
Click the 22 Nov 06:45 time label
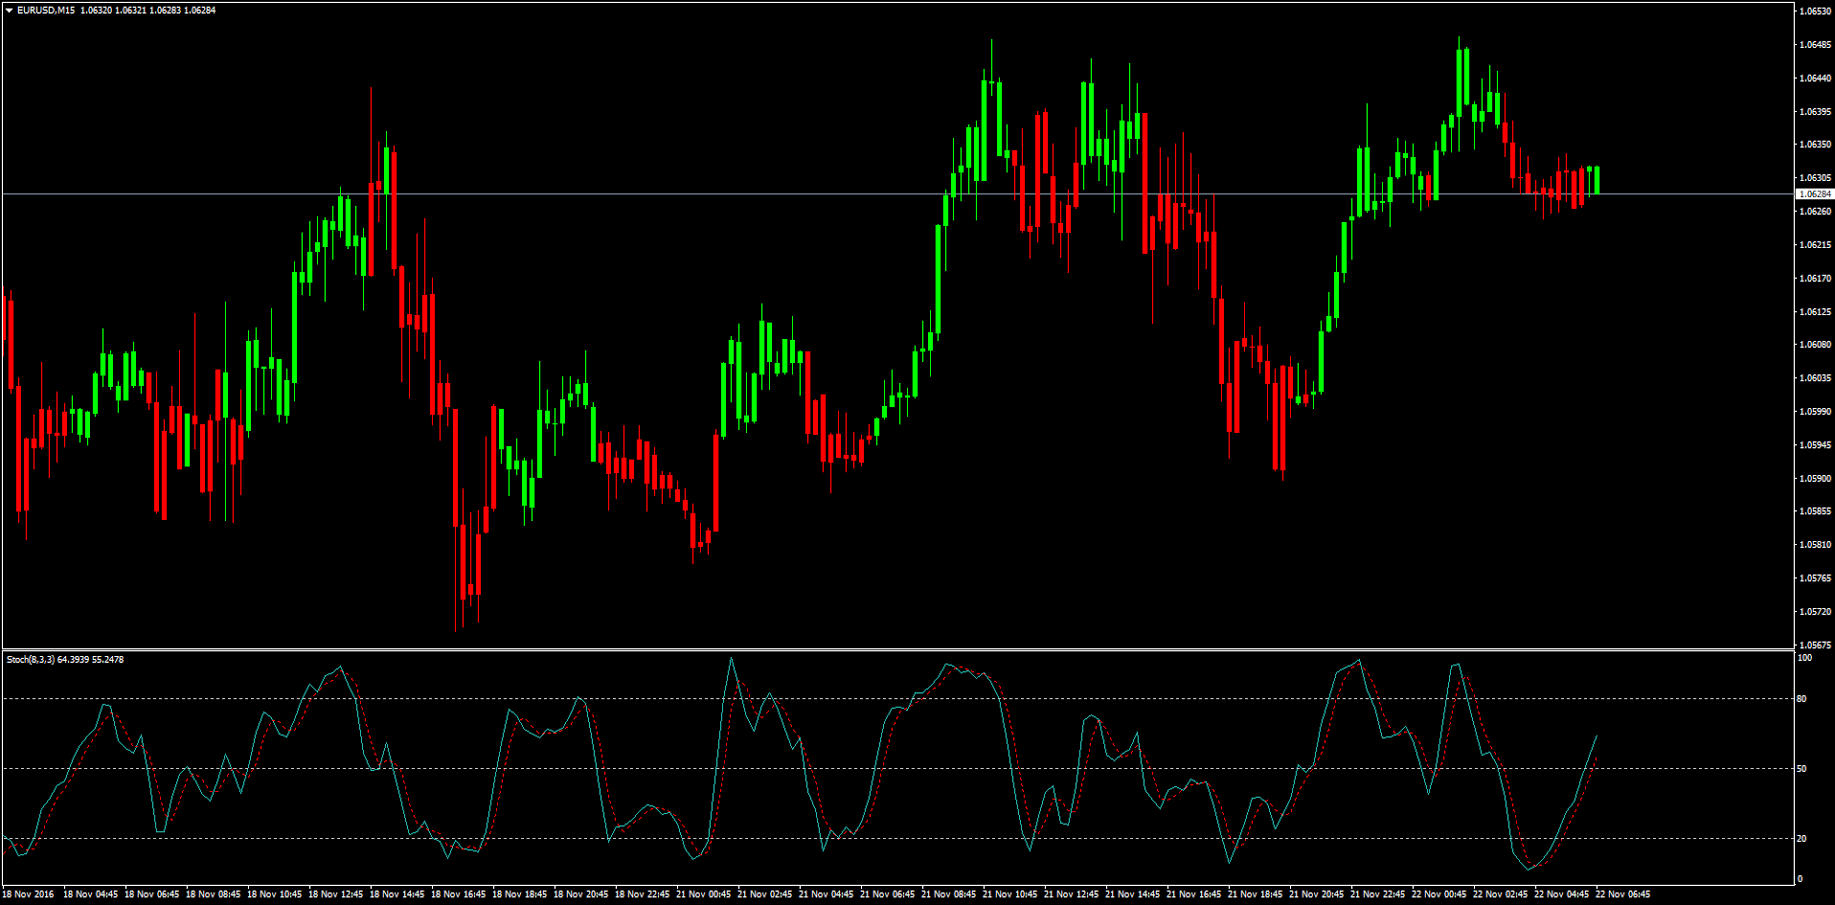[1624, 894]
